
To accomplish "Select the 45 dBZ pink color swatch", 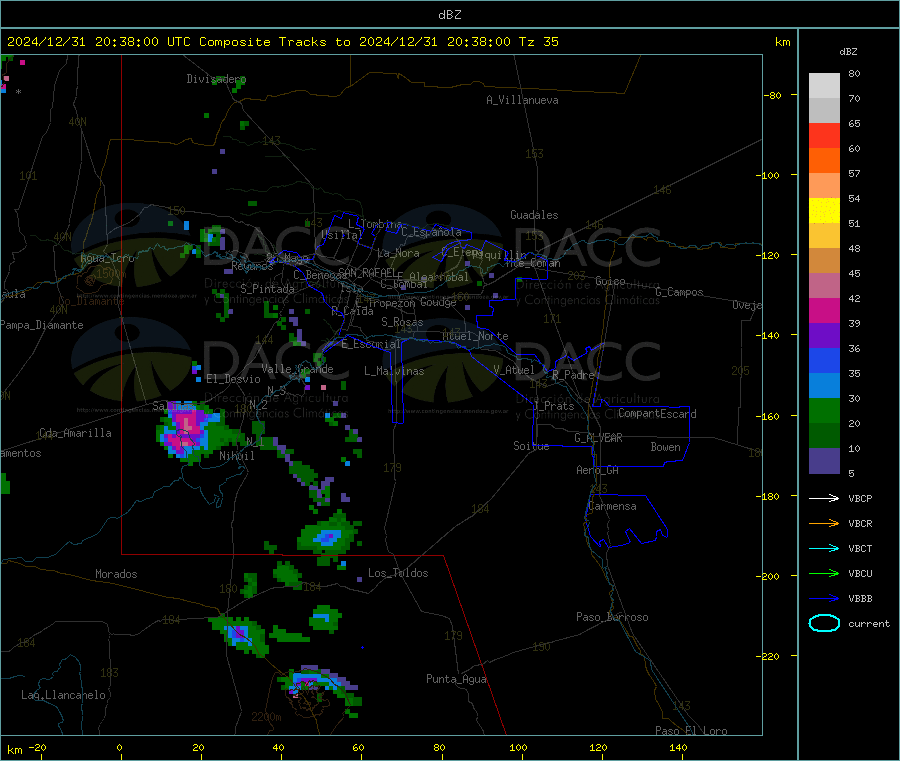I will pyautogui.click(x=824, y=286).
